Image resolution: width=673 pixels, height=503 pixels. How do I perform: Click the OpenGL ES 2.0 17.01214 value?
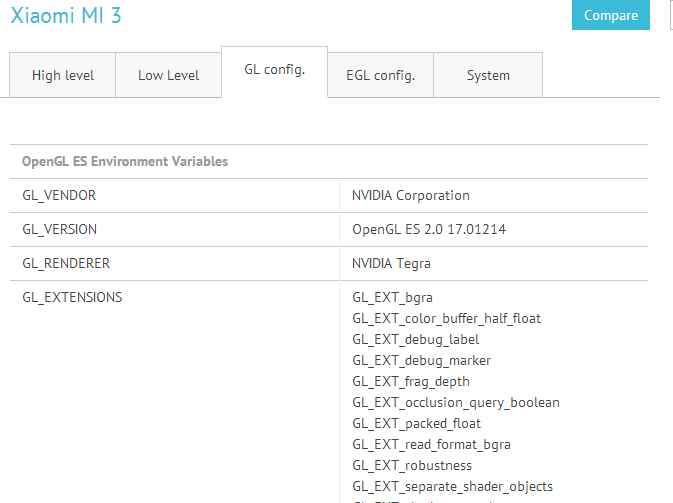428,229
